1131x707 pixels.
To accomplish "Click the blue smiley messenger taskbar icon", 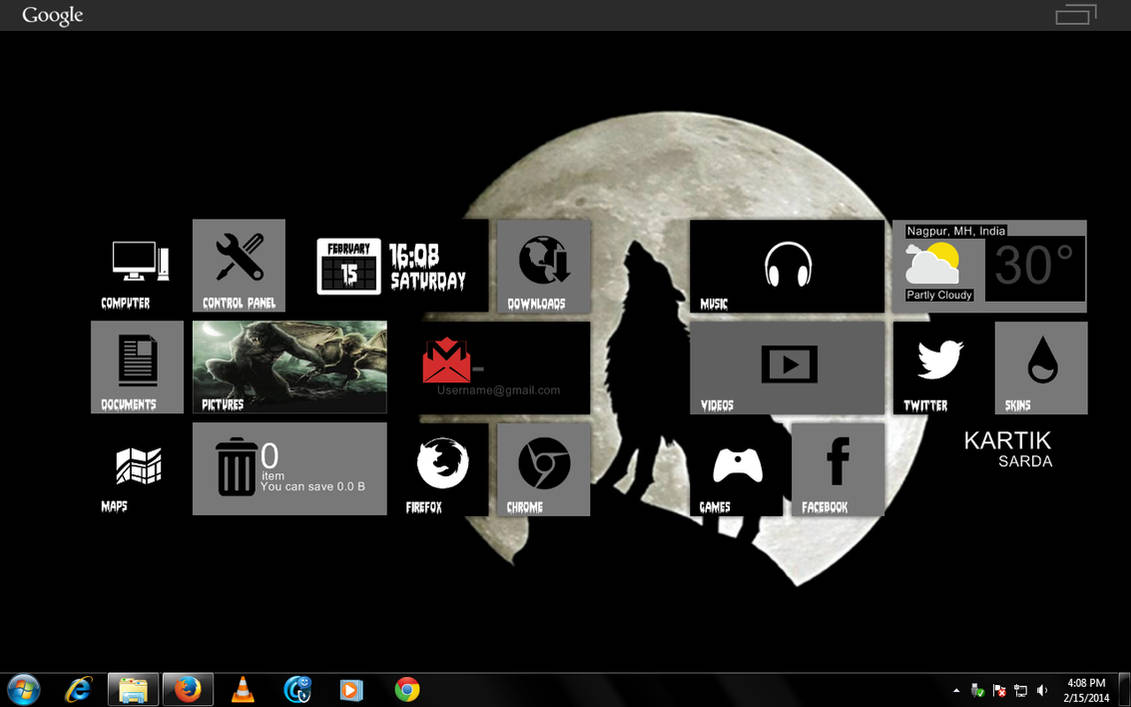I will pyautogui.click(x=298, y=690).
